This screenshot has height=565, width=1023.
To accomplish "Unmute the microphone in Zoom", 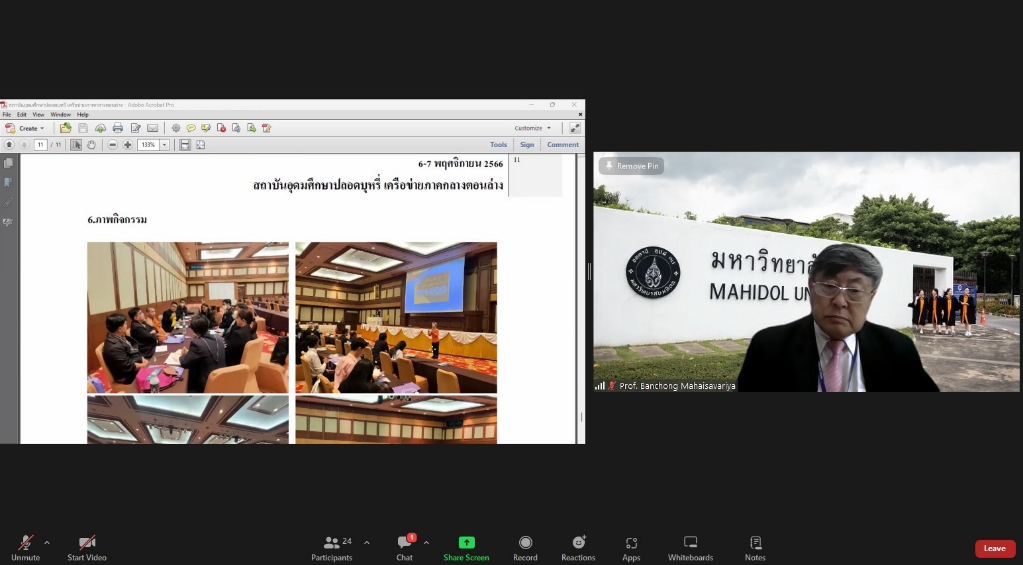I will click(x=25, y=549).
